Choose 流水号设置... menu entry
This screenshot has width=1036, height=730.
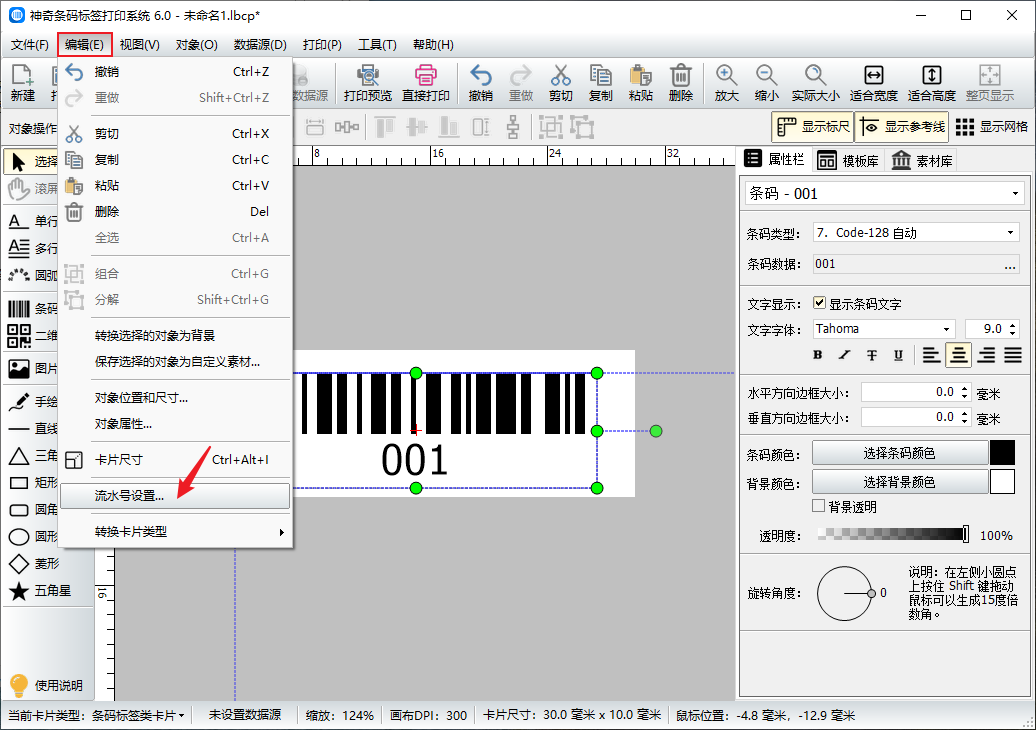click(x=175, y=495)
